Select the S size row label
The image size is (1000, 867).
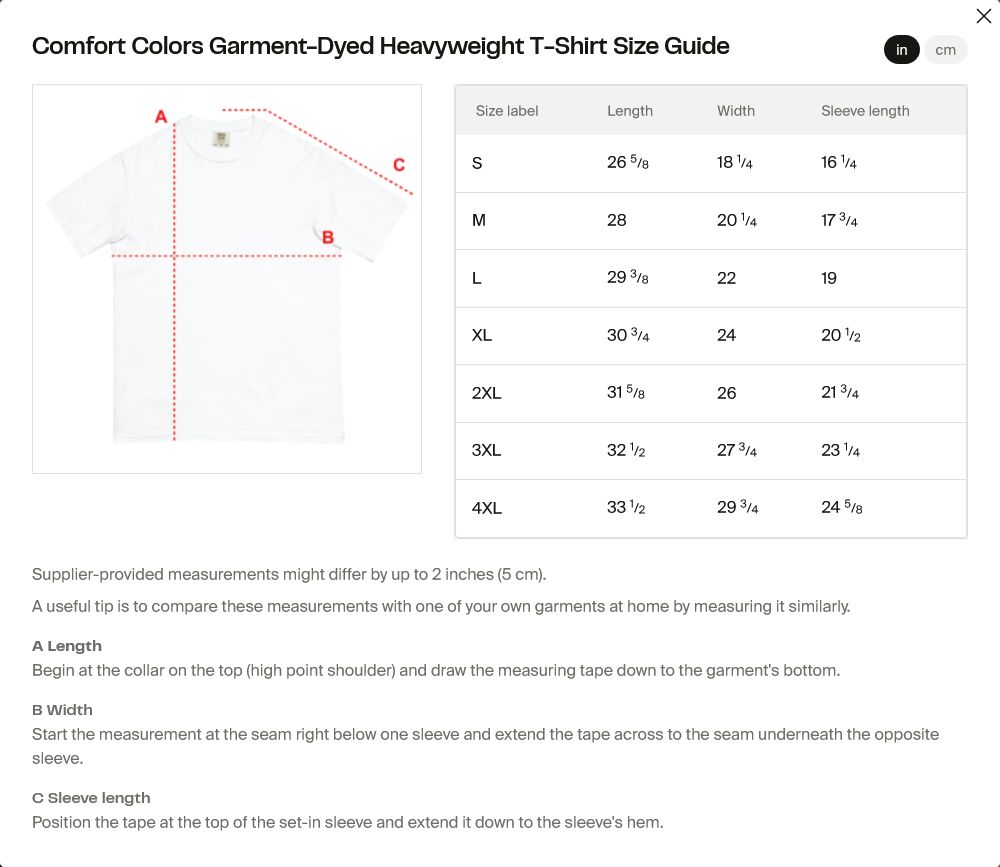pos(477,163)
